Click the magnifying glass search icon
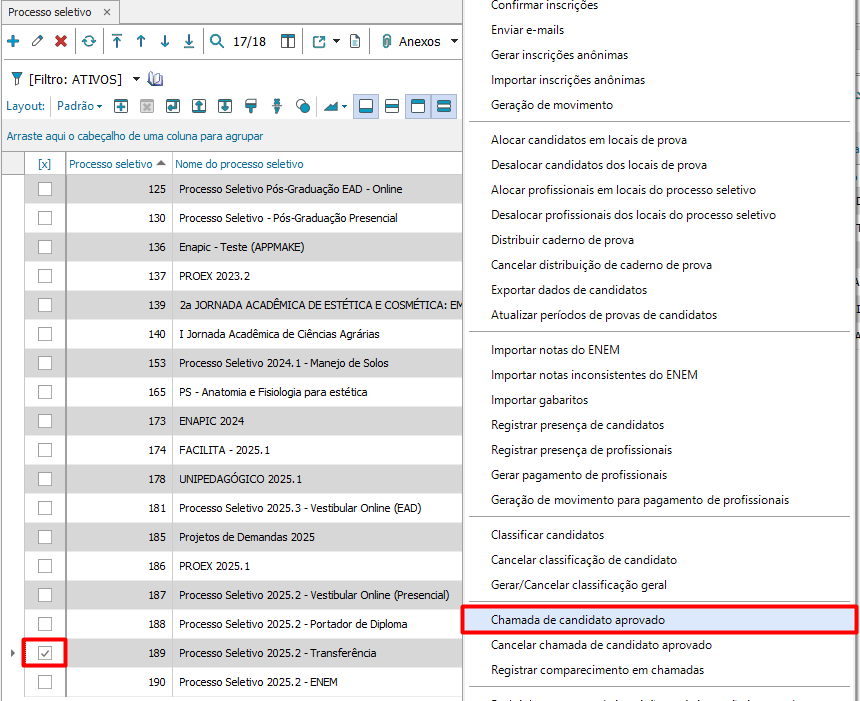 point(217,41)
